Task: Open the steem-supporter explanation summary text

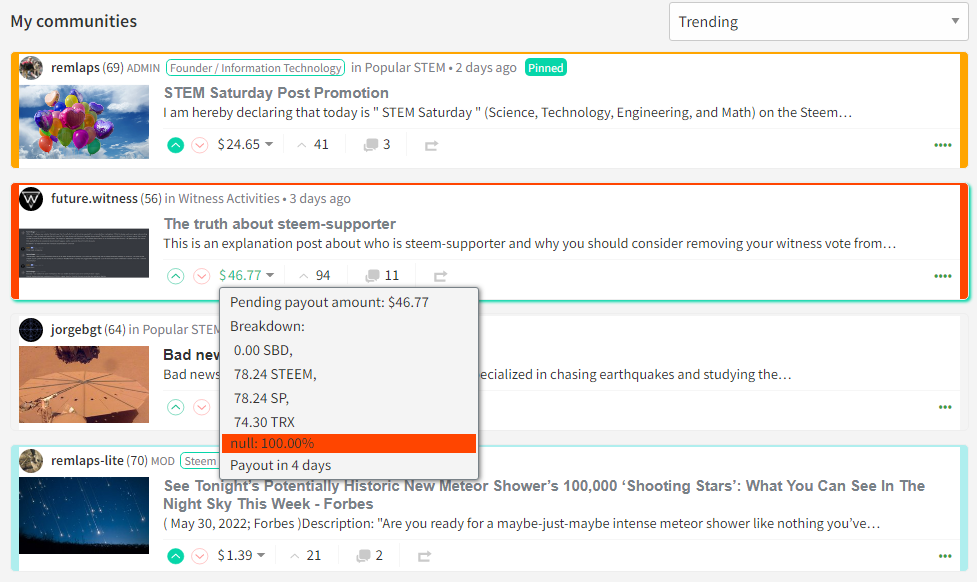Action: point(530,244)
